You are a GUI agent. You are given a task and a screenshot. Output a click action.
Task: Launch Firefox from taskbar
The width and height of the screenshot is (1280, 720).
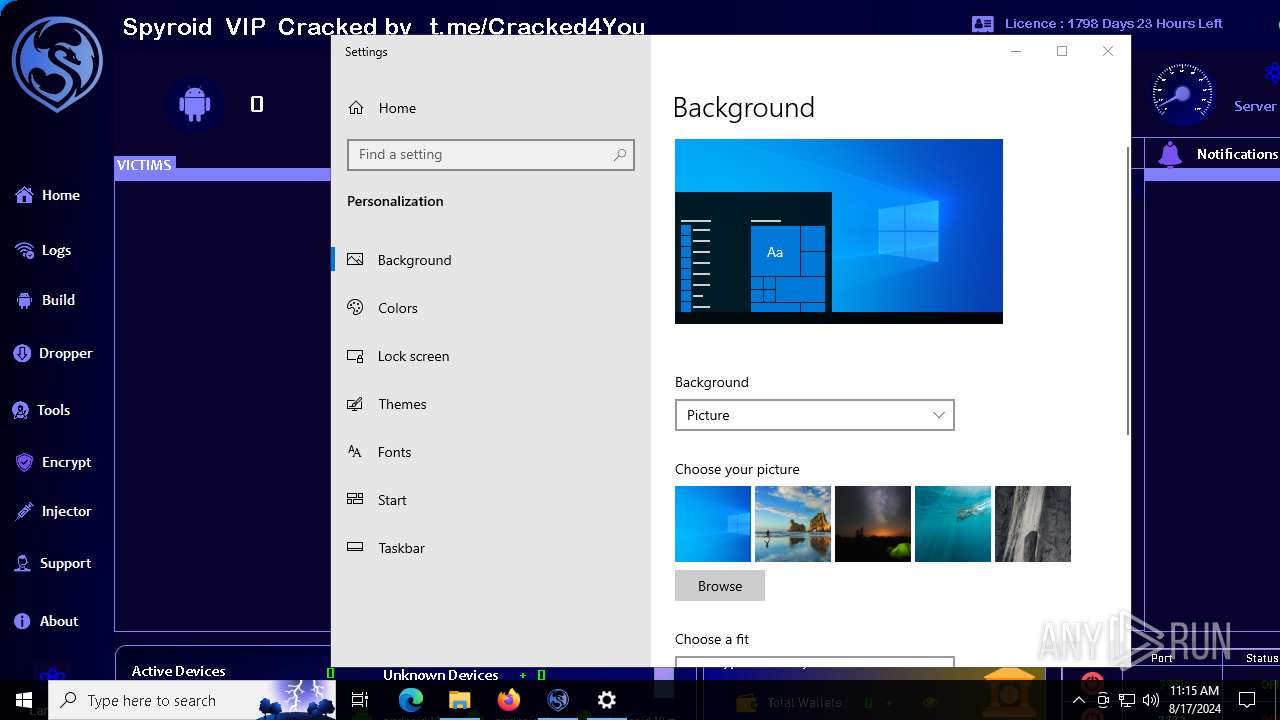509,700
